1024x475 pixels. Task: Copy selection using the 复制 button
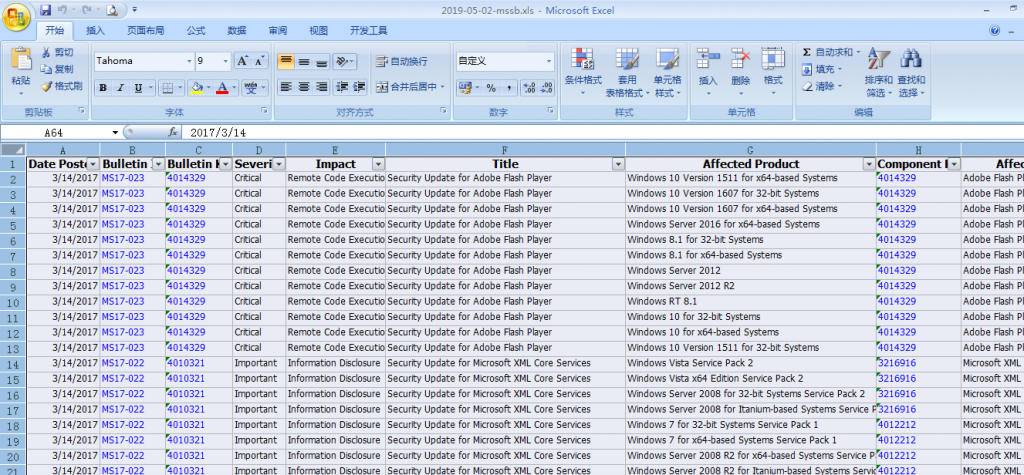coord(57,69)
